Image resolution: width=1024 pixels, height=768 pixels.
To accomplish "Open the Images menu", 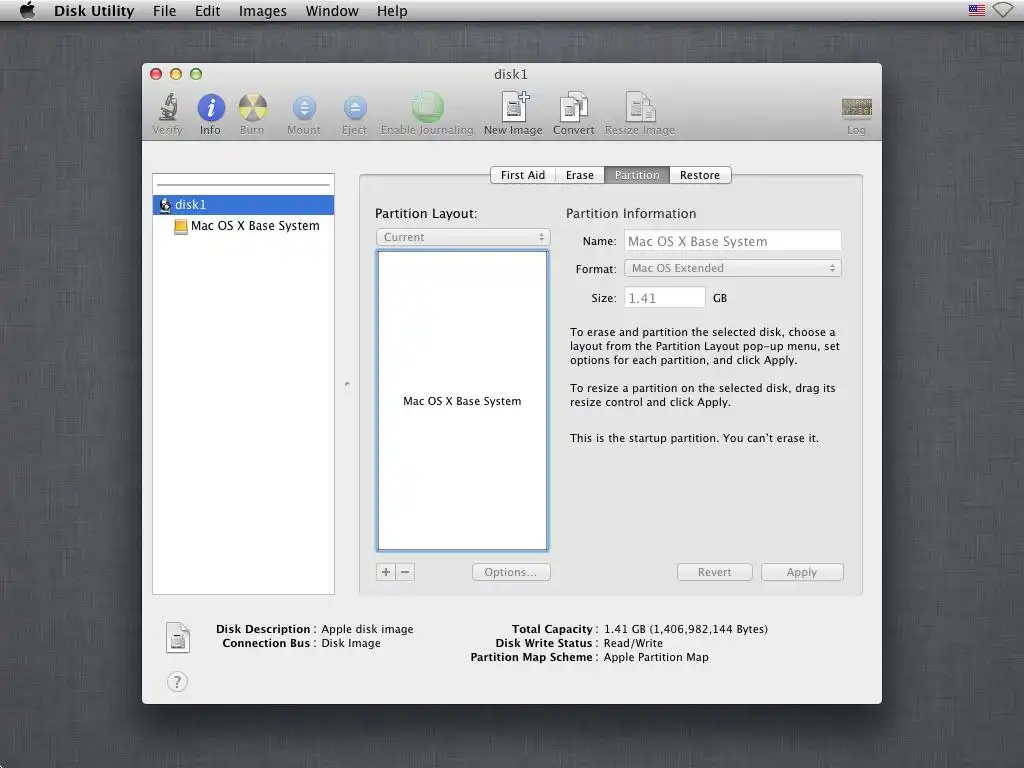I will 263,11.
